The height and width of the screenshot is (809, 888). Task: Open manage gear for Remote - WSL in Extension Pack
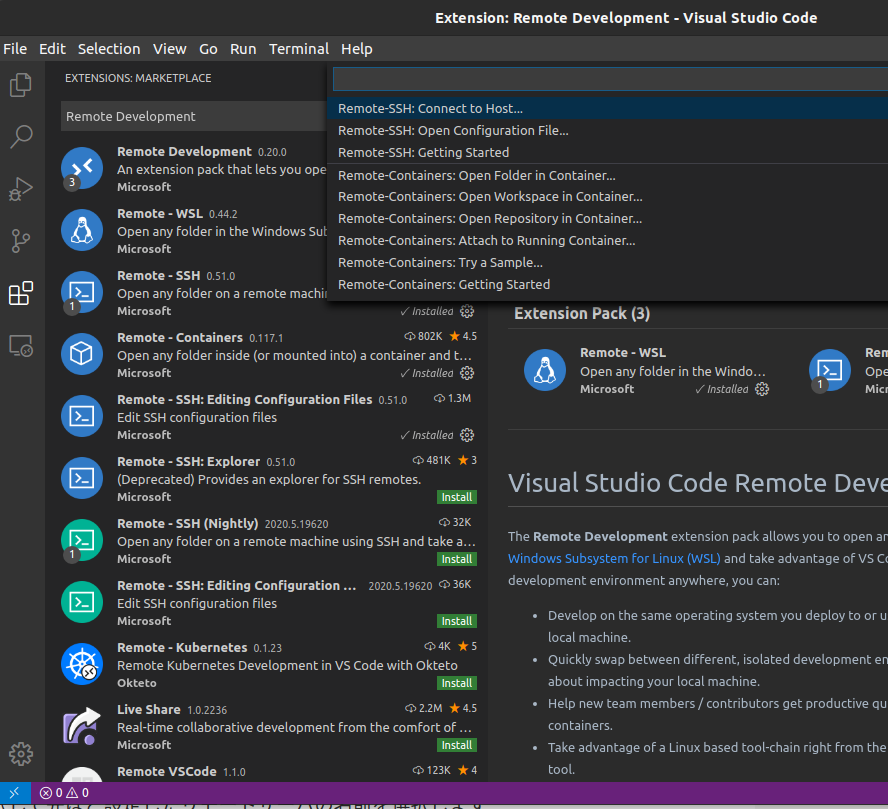(x=762, y=389)
